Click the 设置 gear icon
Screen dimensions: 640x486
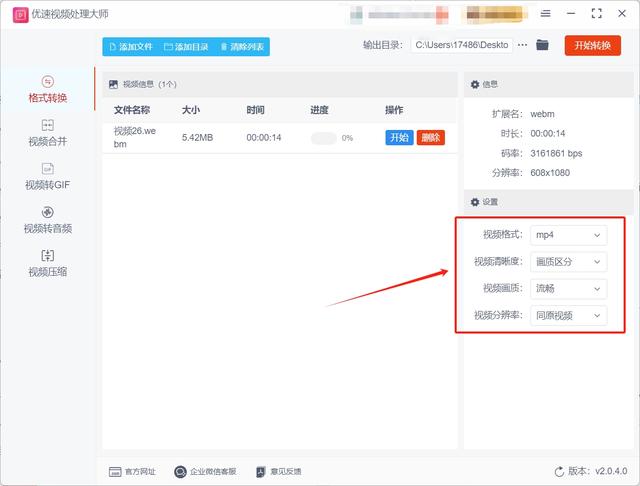coord(475,202)
